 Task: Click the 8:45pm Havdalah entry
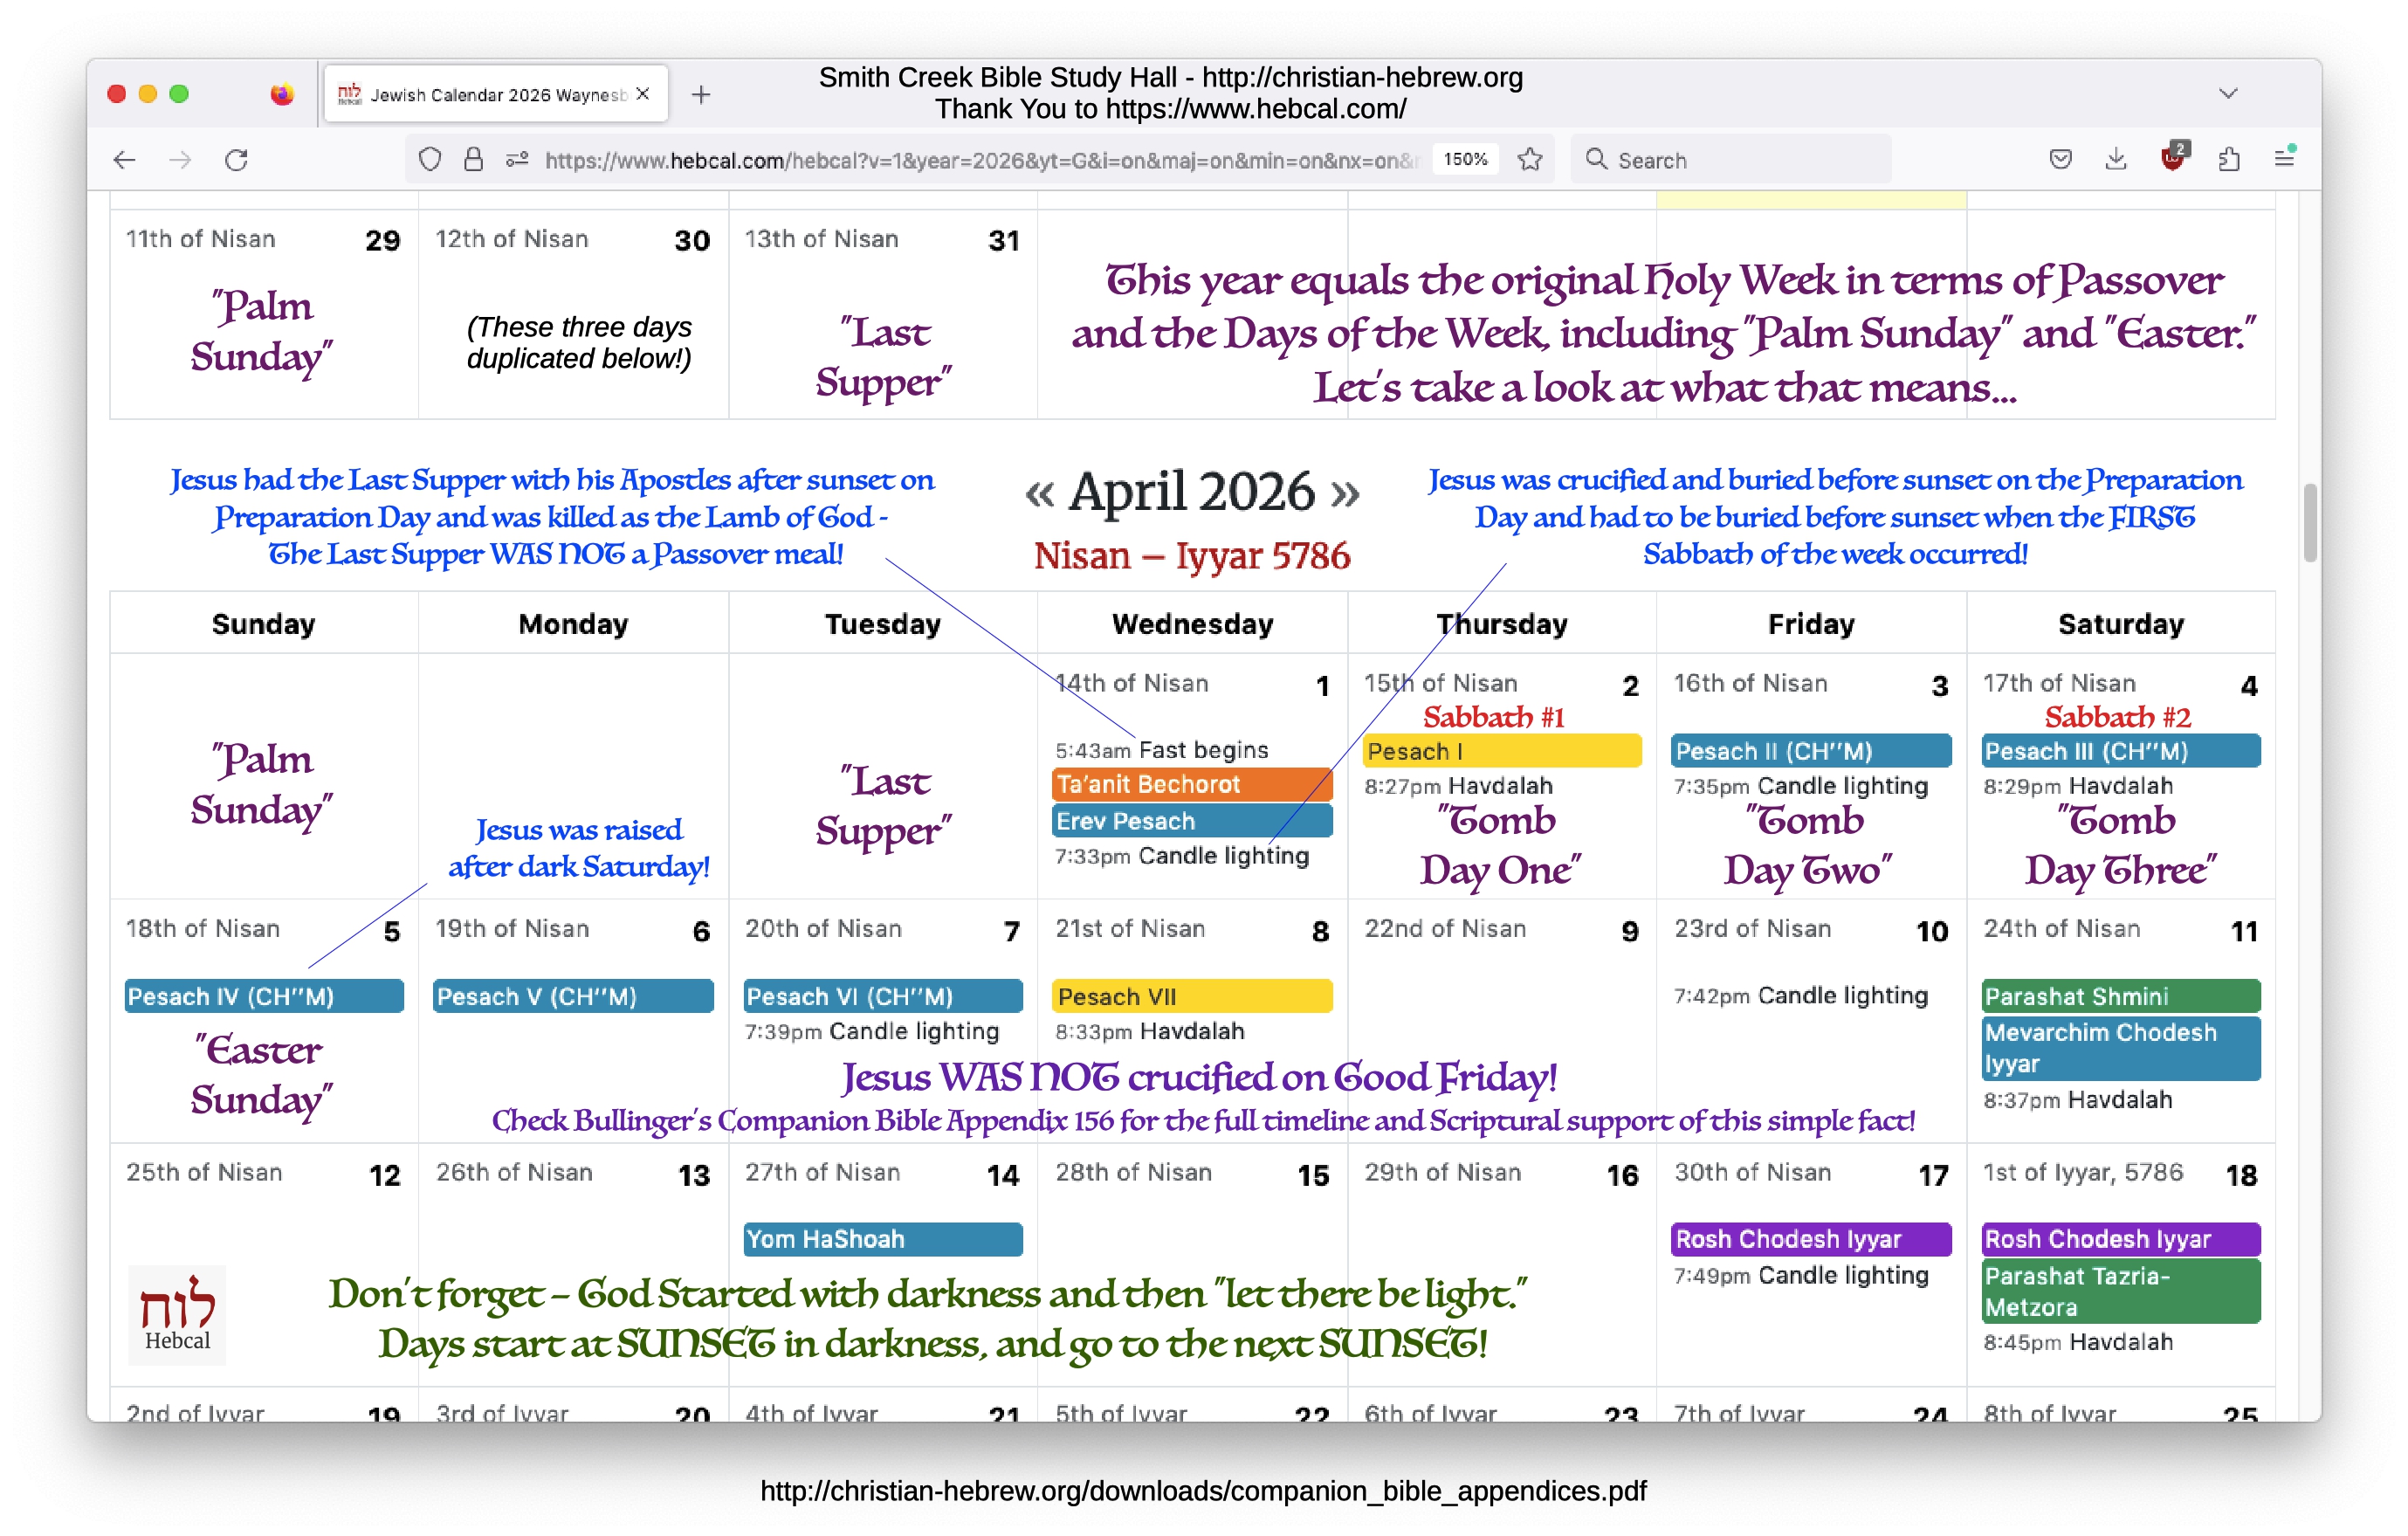(2078, 1343)
